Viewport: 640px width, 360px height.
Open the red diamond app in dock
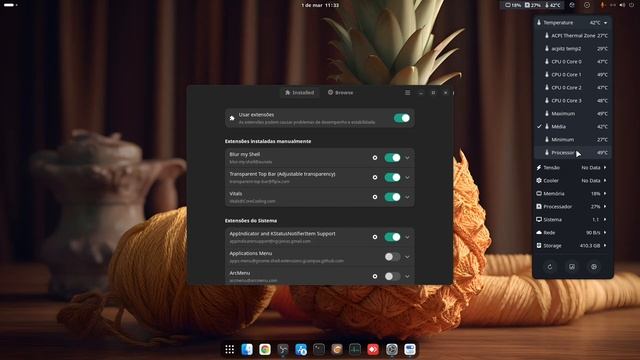click(373, 349)
